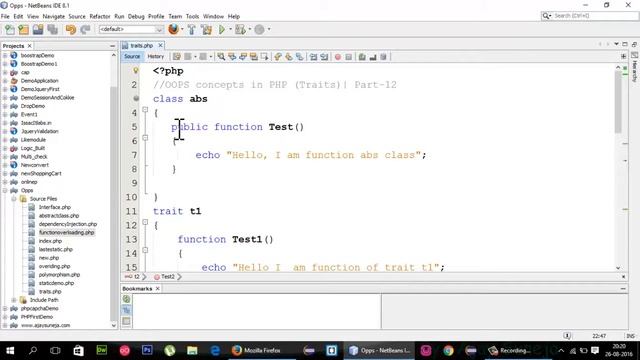The image size is (640, 360).
Task: Click the Shift Line Left icon
Action: click(313, 57)
